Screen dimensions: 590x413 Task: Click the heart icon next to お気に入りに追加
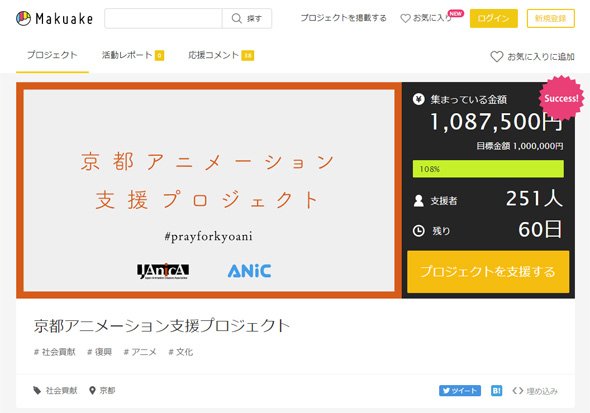tap(497, 57)
